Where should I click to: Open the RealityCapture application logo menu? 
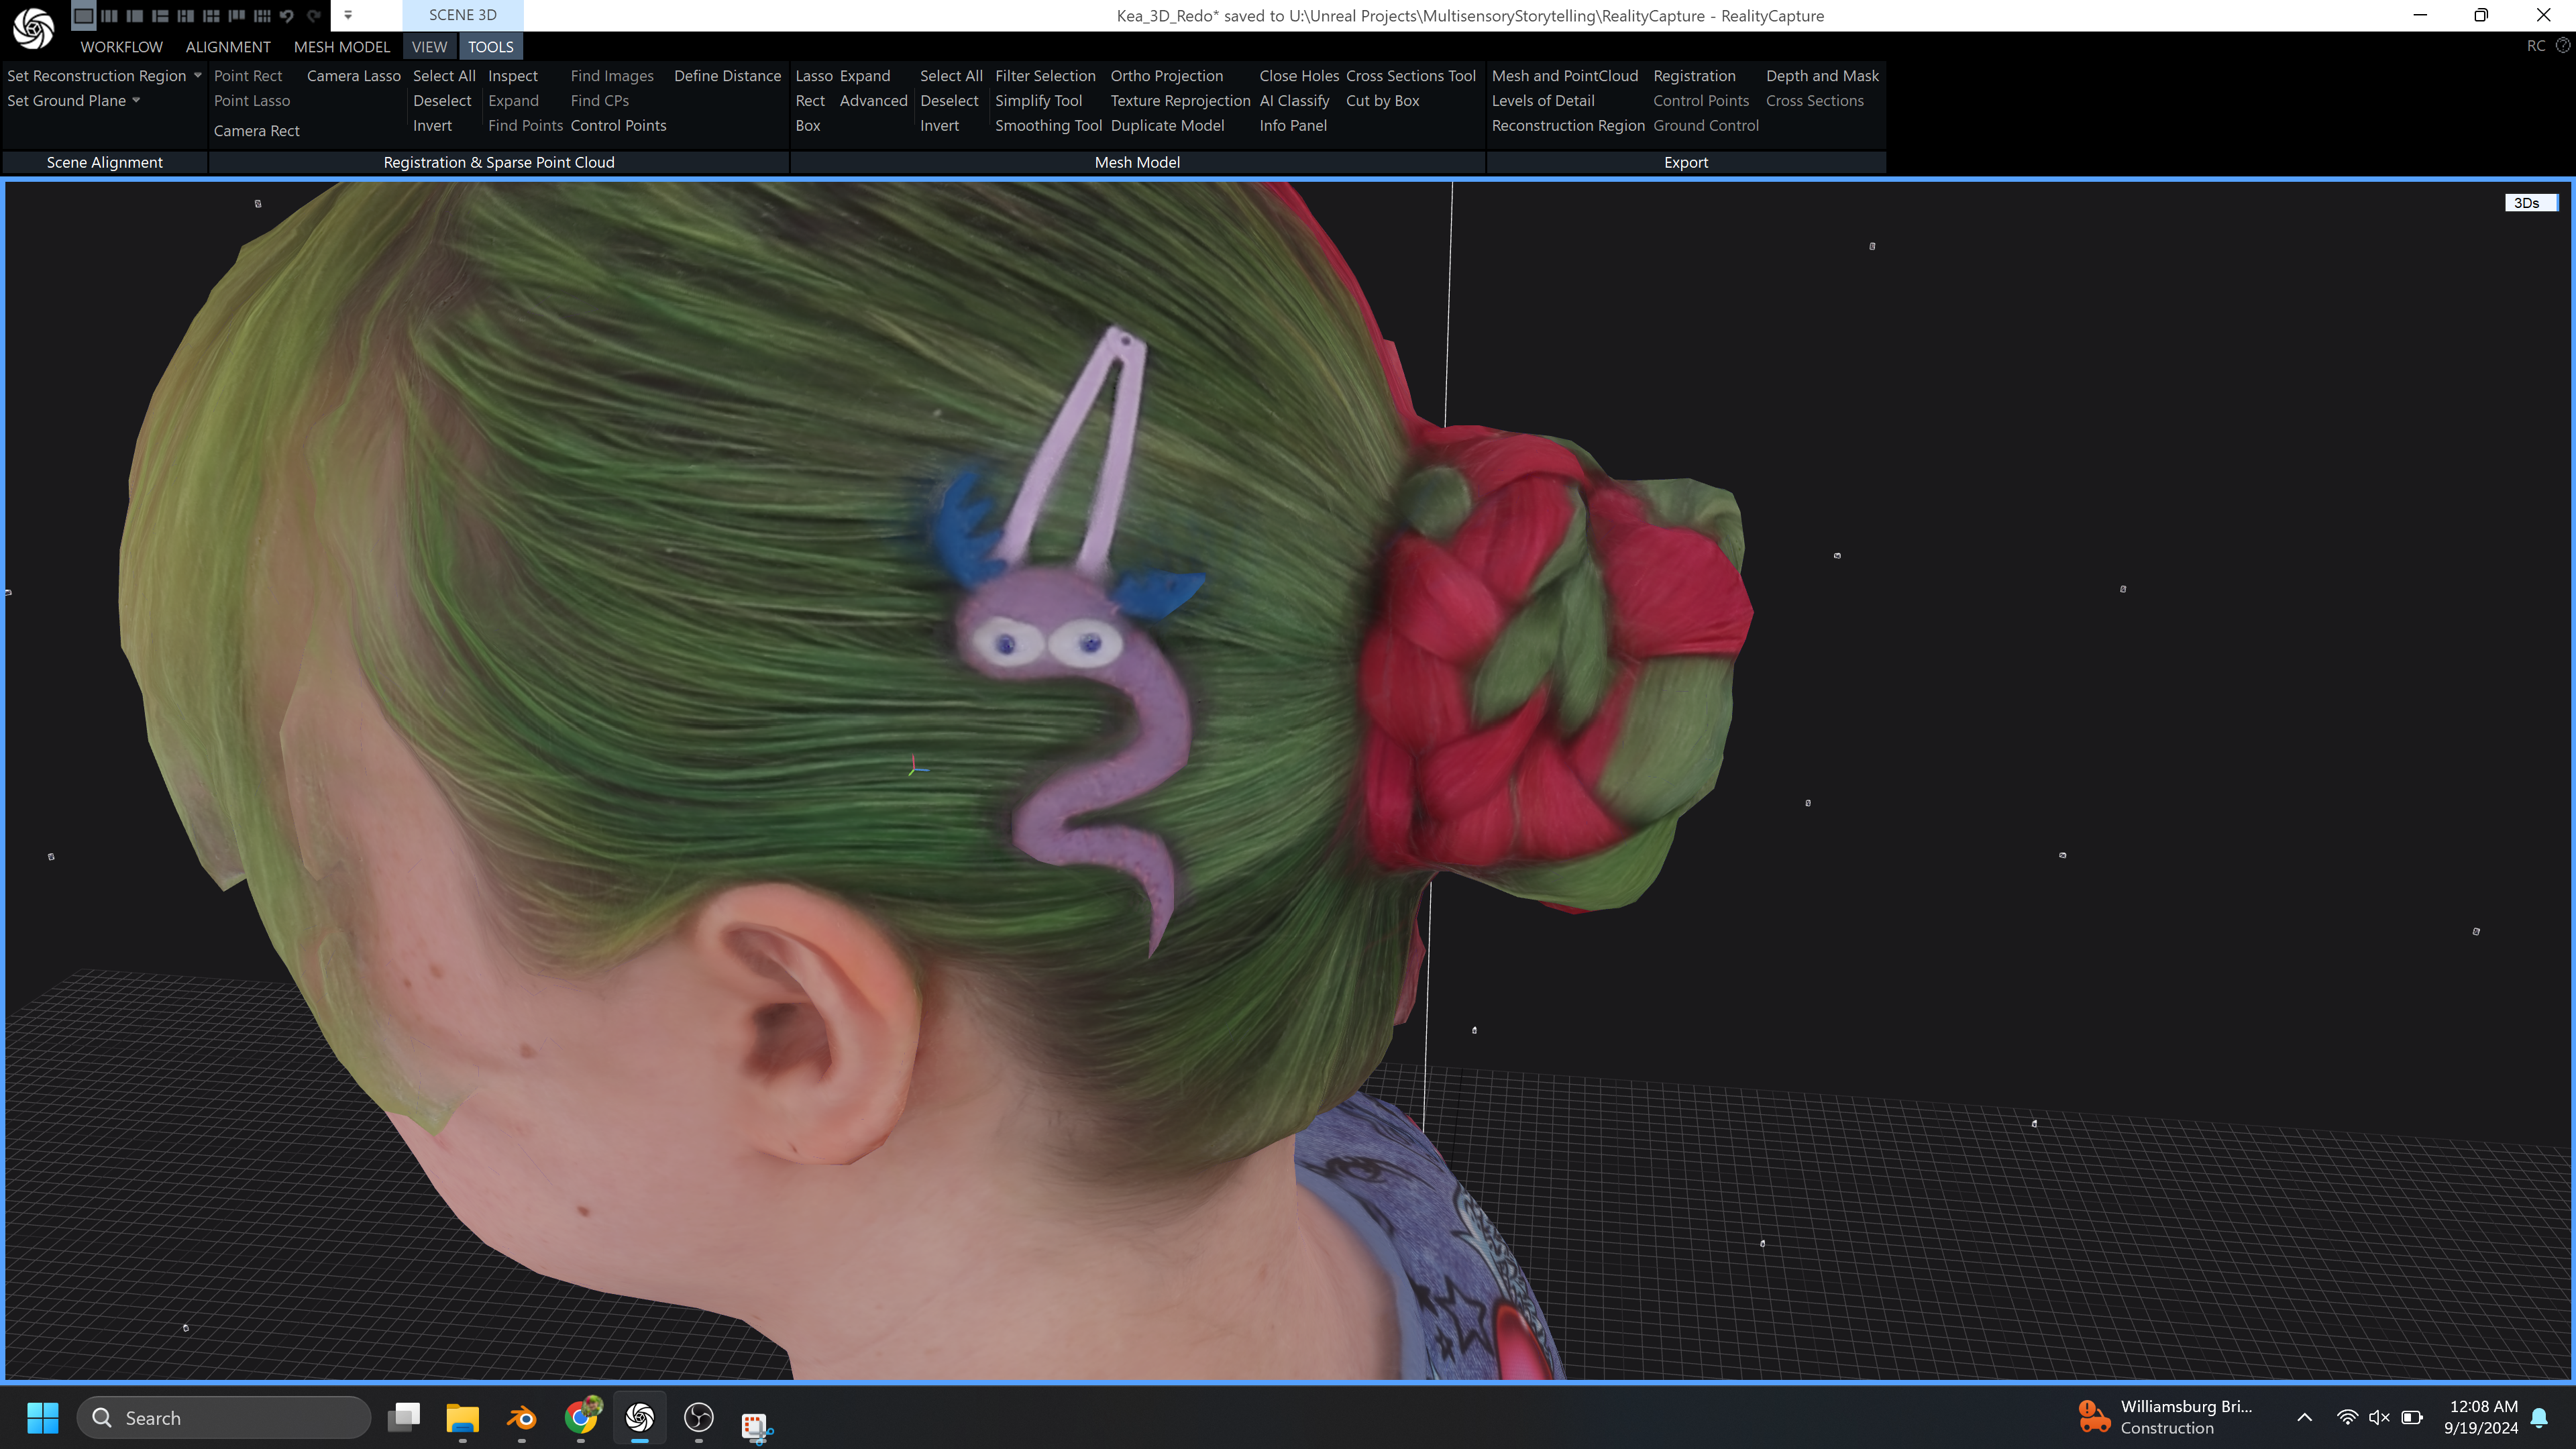[x=33, y=28]
